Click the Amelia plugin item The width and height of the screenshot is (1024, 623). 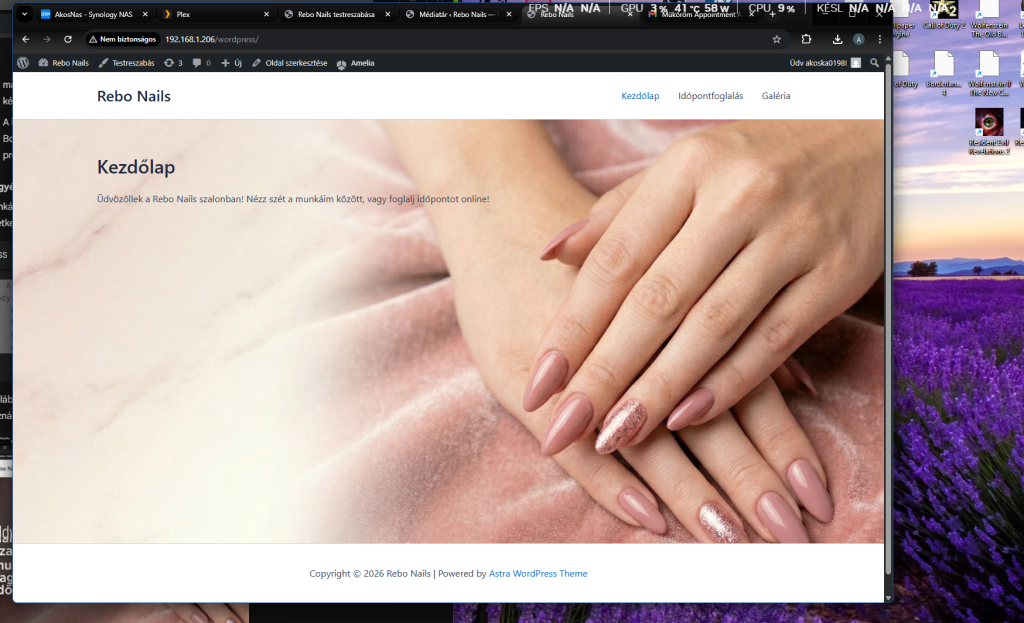[x=355, y=63]
